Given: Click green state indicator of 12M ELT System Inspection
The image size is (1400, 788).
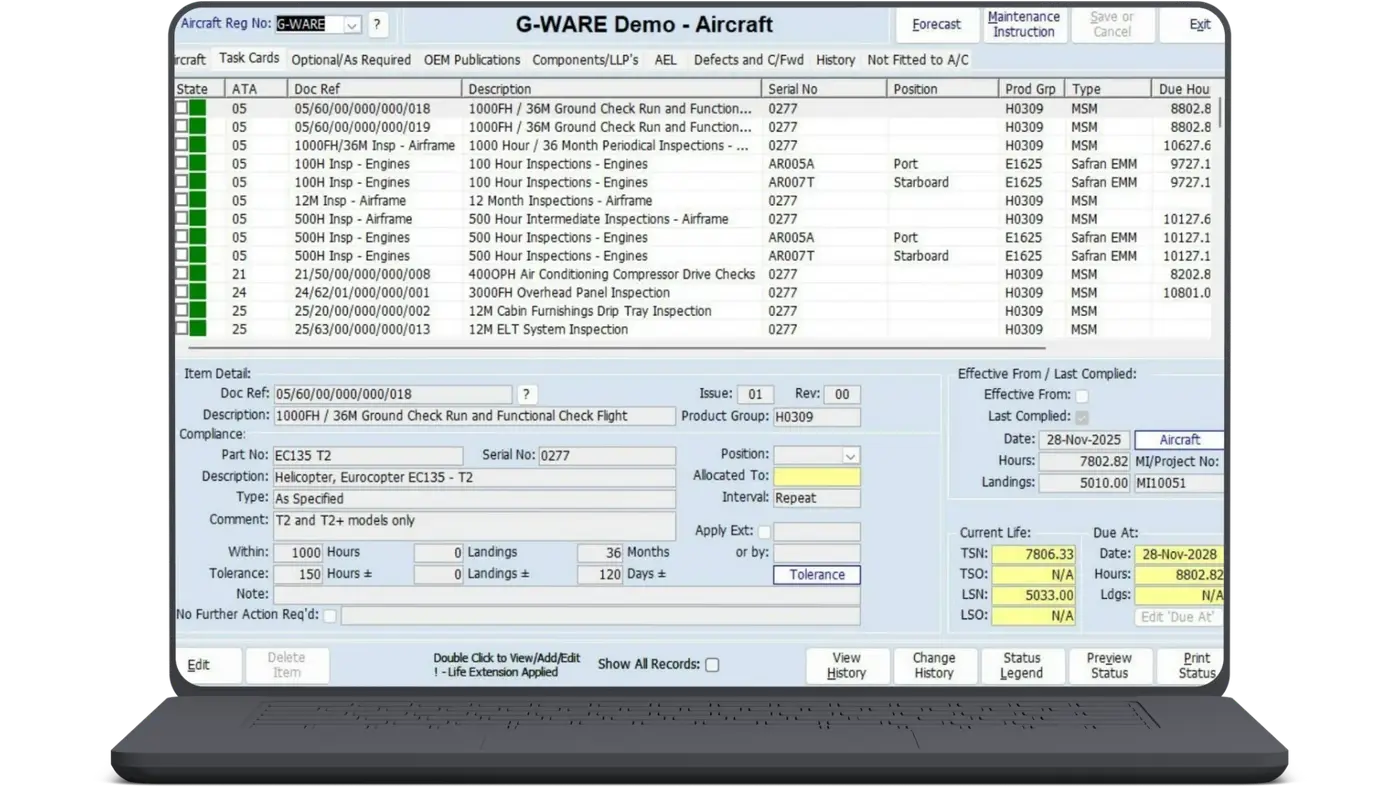Looking at the screenshot, I should (198, 329).
